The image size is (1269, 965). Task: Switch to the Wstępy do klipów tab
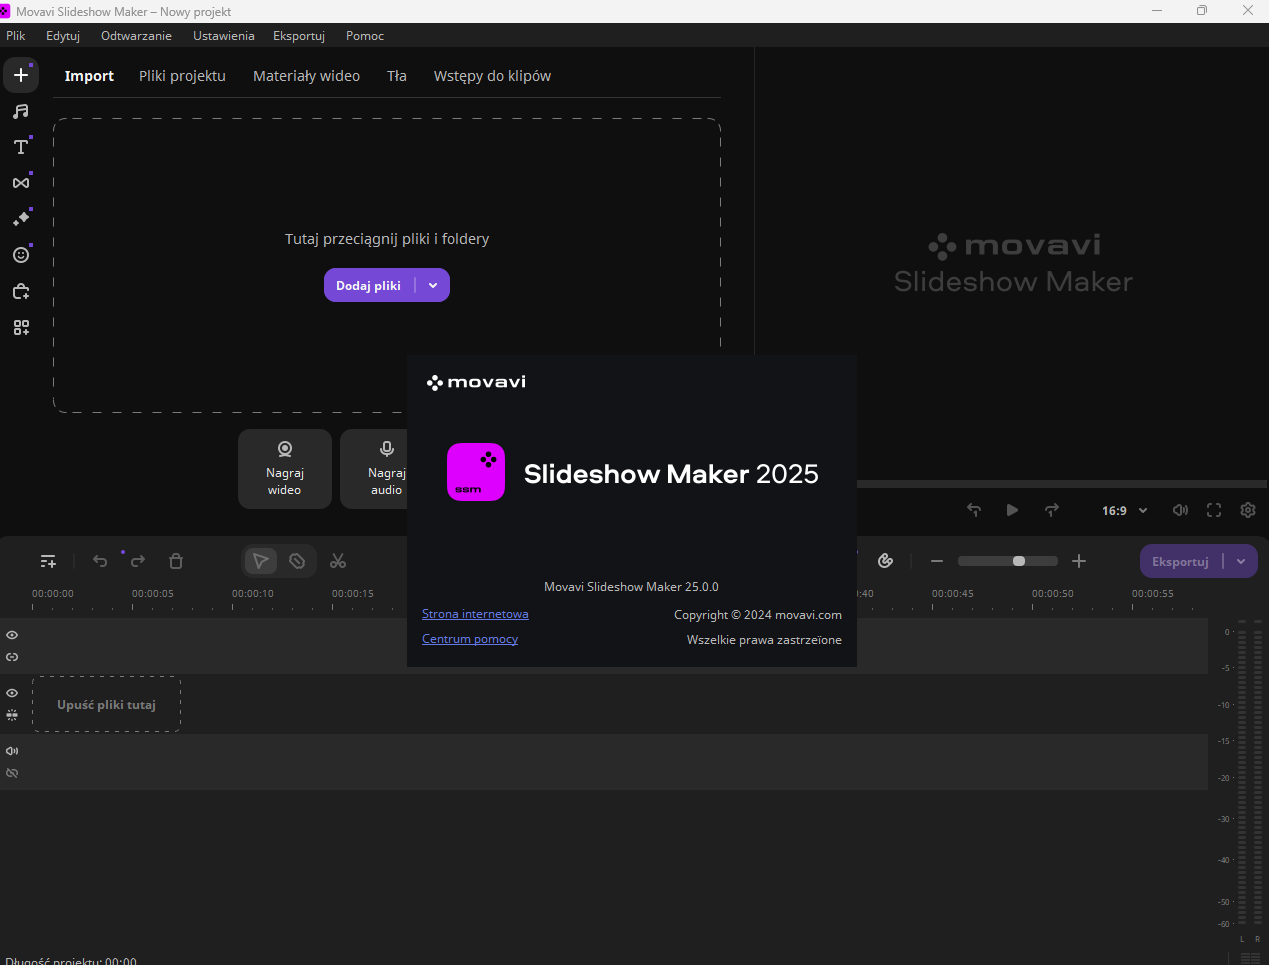coord(492,76)
